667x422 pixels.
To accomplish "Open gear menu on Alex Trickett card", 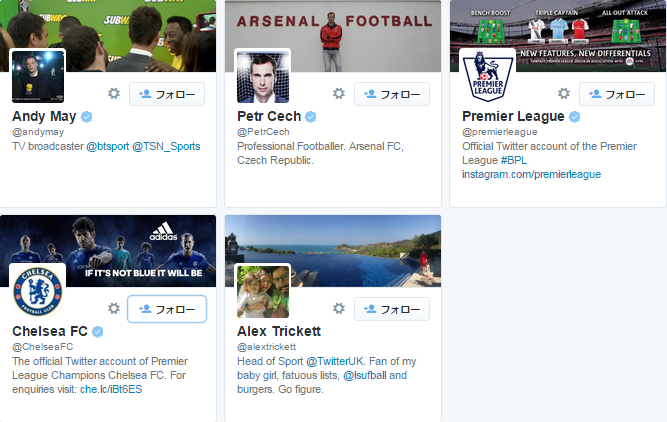I will point(339,309).
